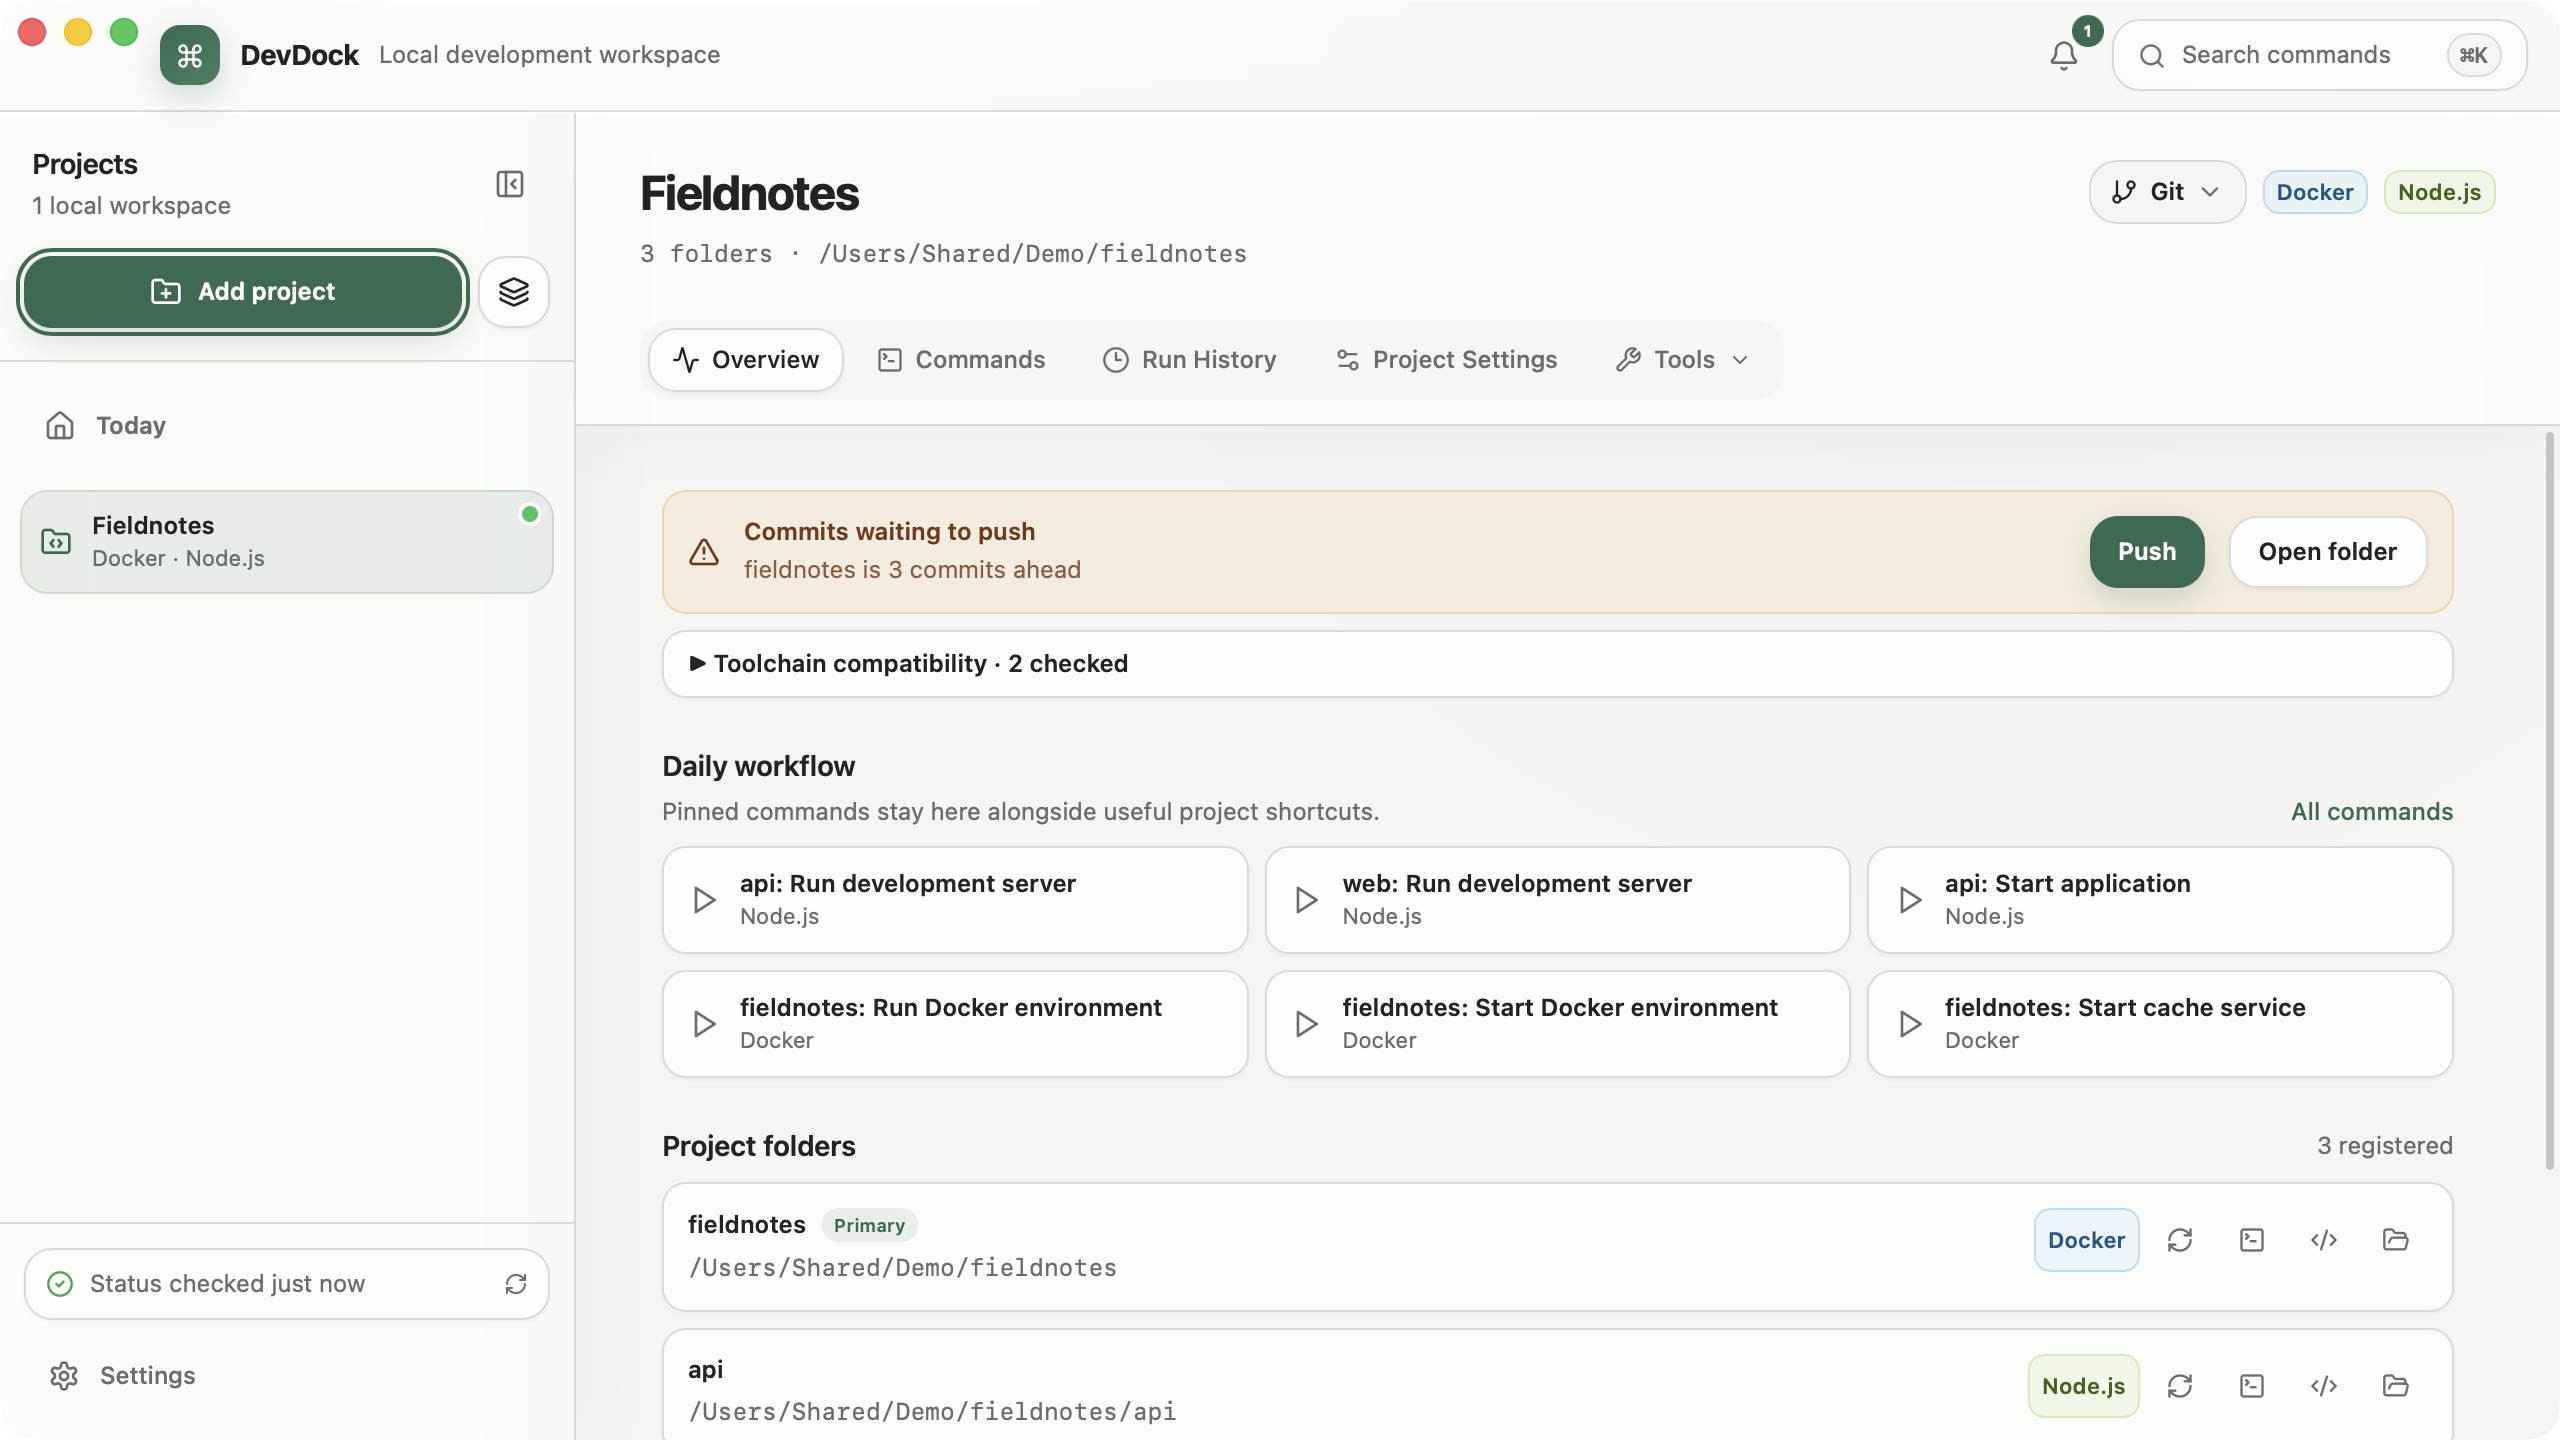Screen dimensions: 2560x1440
Task: Click the /Users/Shared/Demo/fieldnotes/api path
Action: coord(931,1412)
